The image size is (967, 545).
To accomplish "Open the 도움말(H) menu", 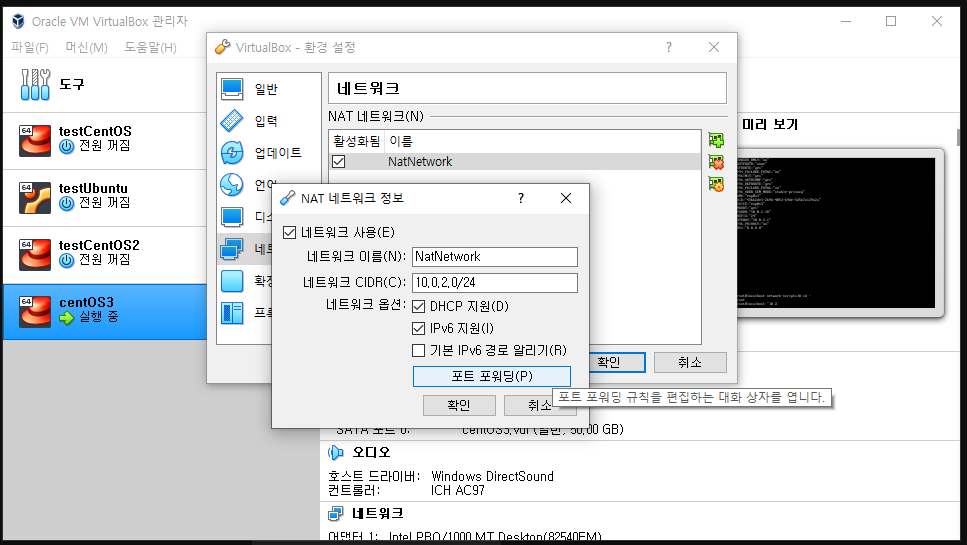I will [150, 47].
